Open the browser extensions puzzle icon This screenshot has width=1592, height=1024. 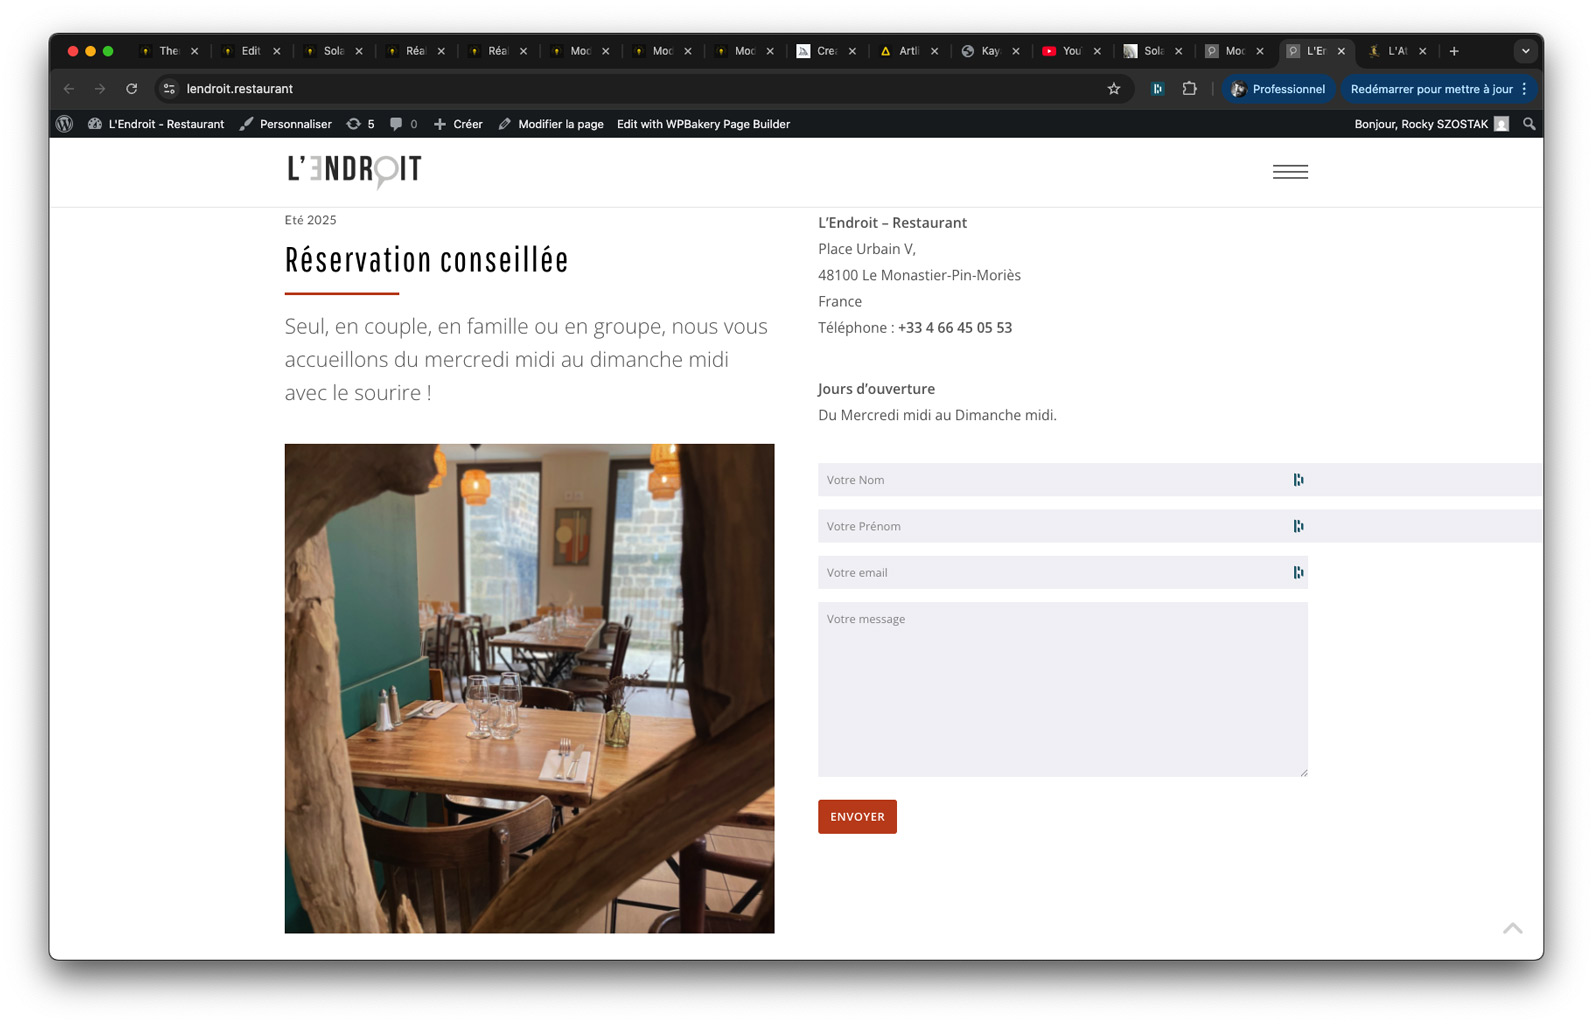click(x=1189, y=89)
